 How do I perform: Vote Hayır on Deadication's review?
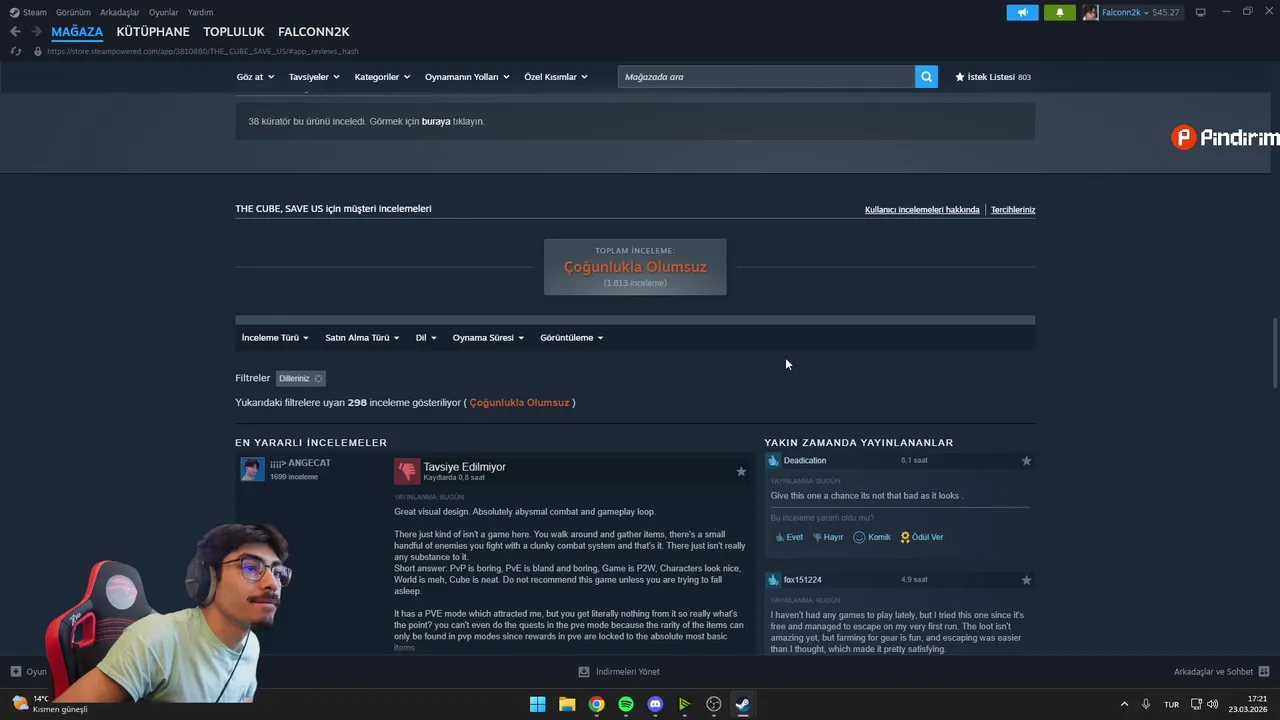point(828,537)
